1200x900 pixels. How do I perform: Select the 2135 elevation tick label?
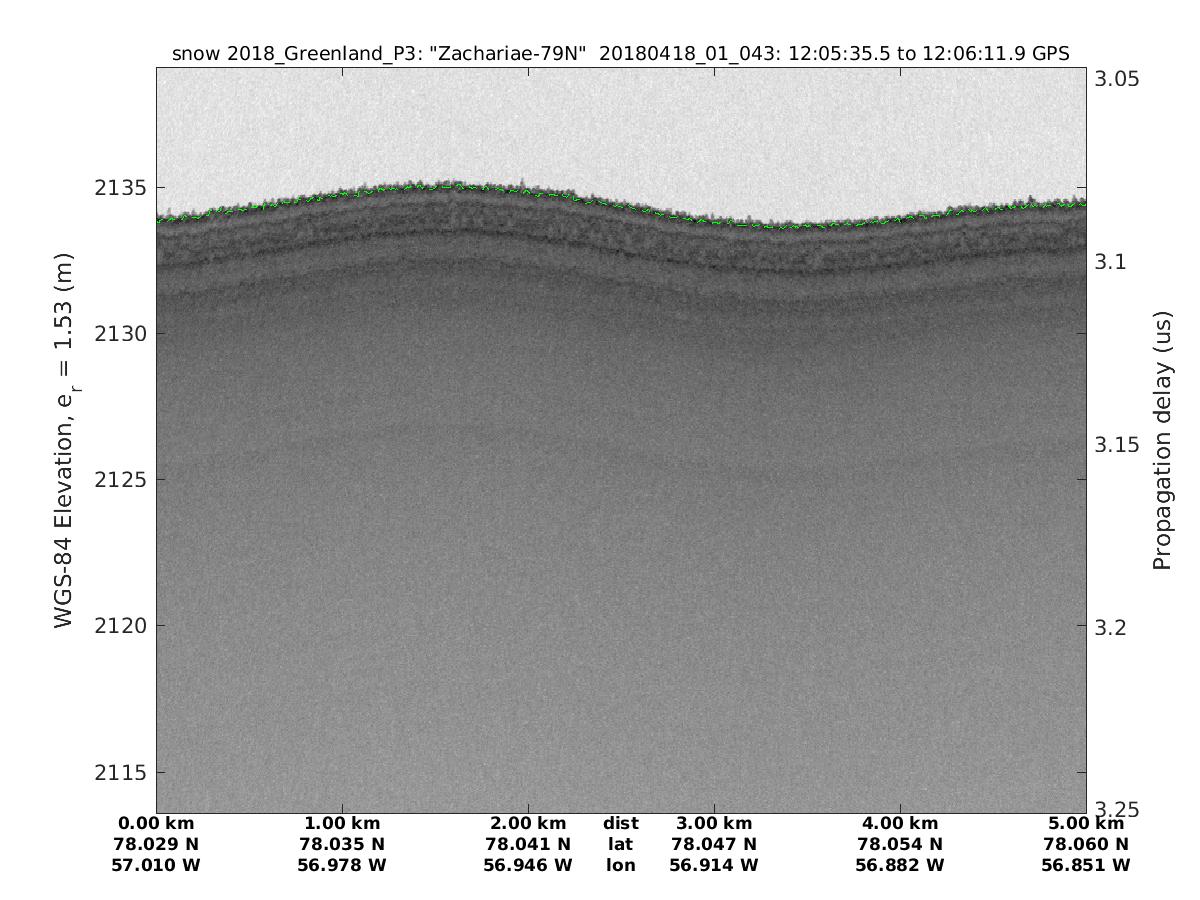pos(121,187)
